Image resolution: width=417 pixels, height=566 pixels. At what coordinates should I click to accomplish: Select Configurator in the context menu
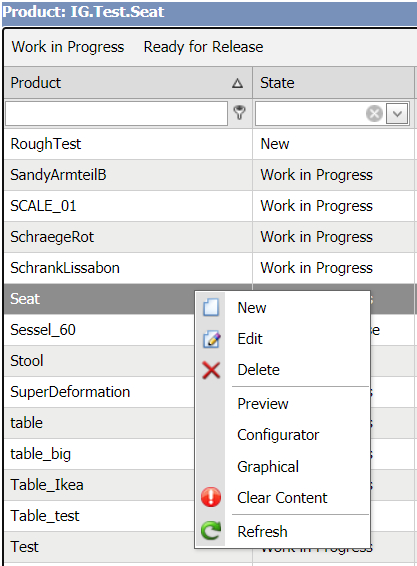click(278, 435)
